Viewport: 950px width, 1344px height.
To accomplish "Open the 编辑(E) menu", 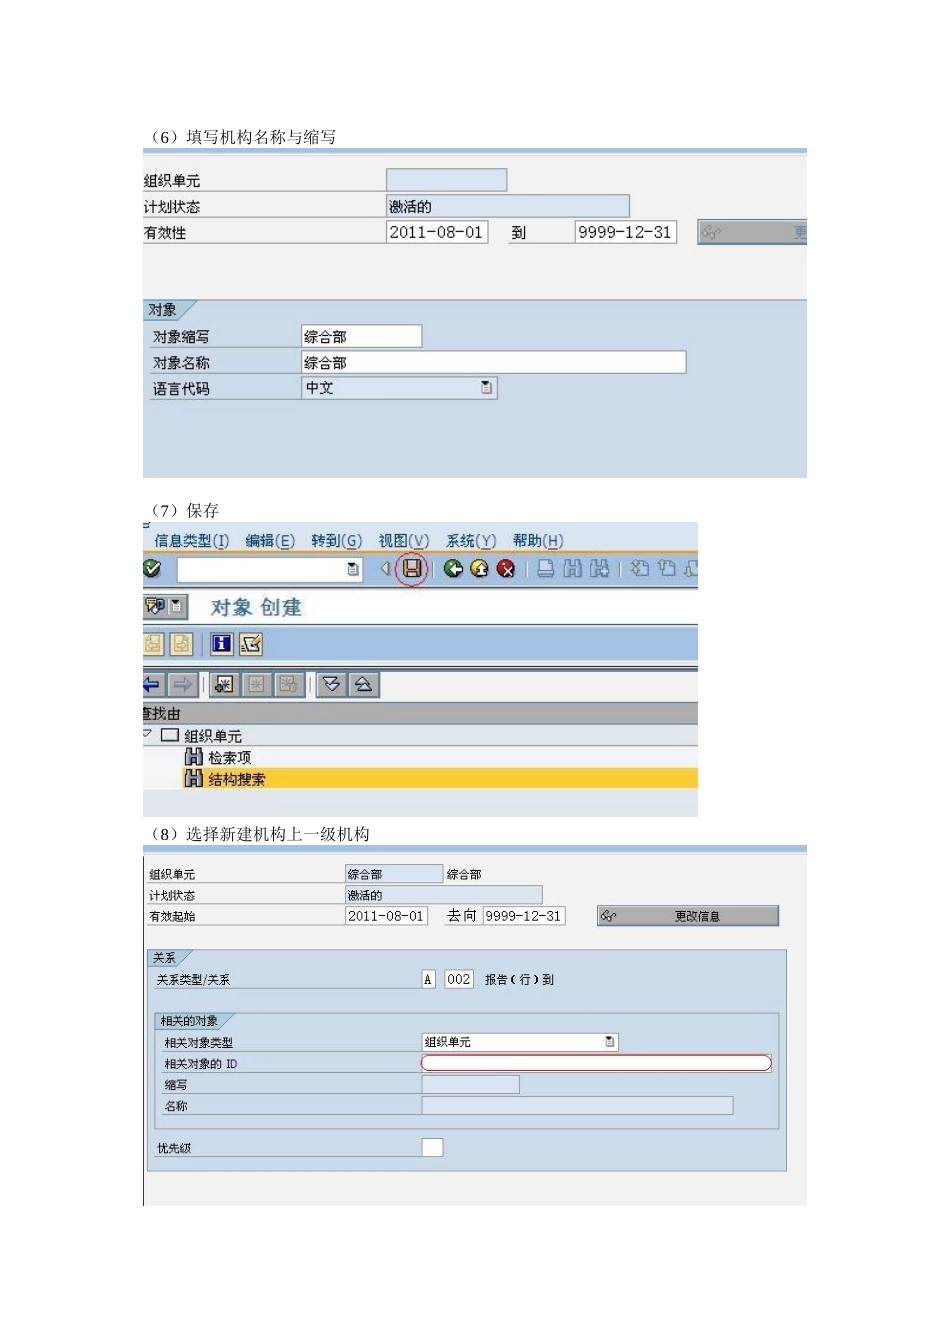I will [x=270, y=541].
